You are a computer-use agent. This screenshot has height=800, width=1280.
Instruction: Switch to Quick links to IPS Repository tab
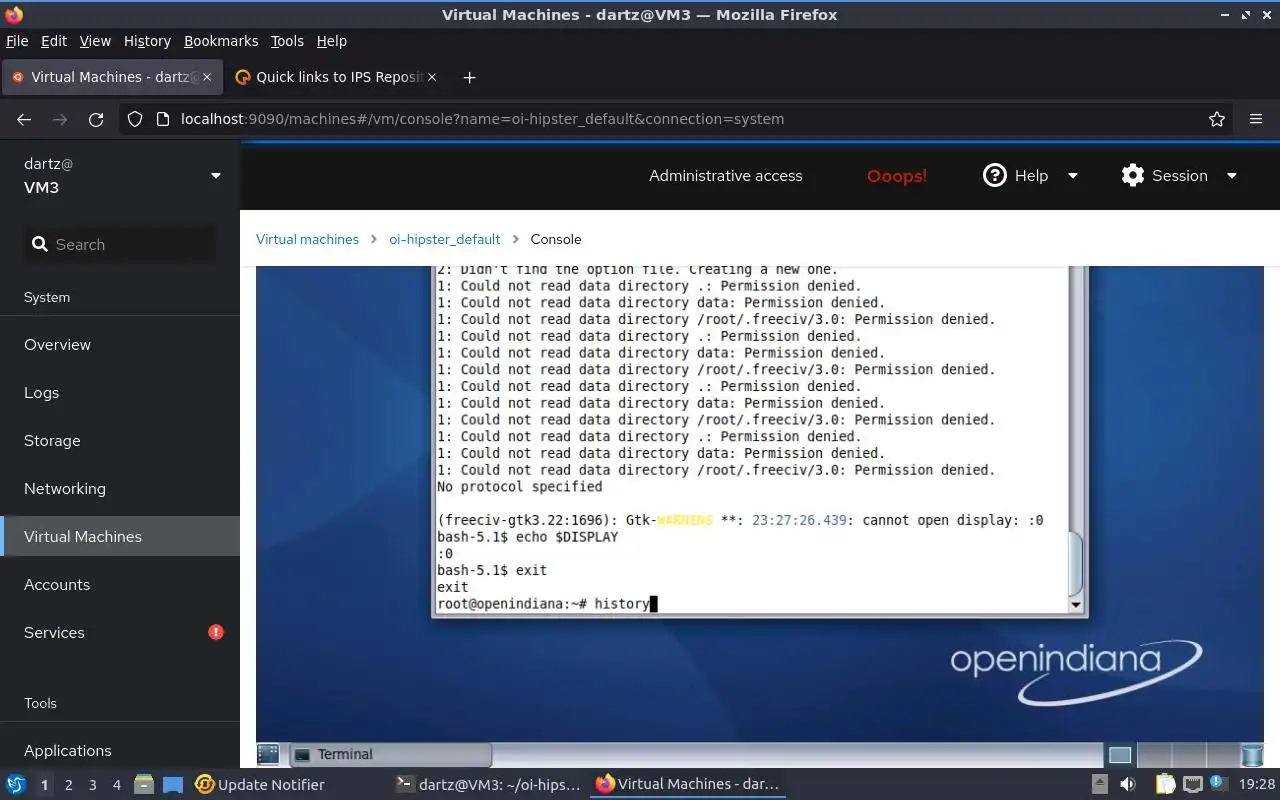tap(335, 77)
